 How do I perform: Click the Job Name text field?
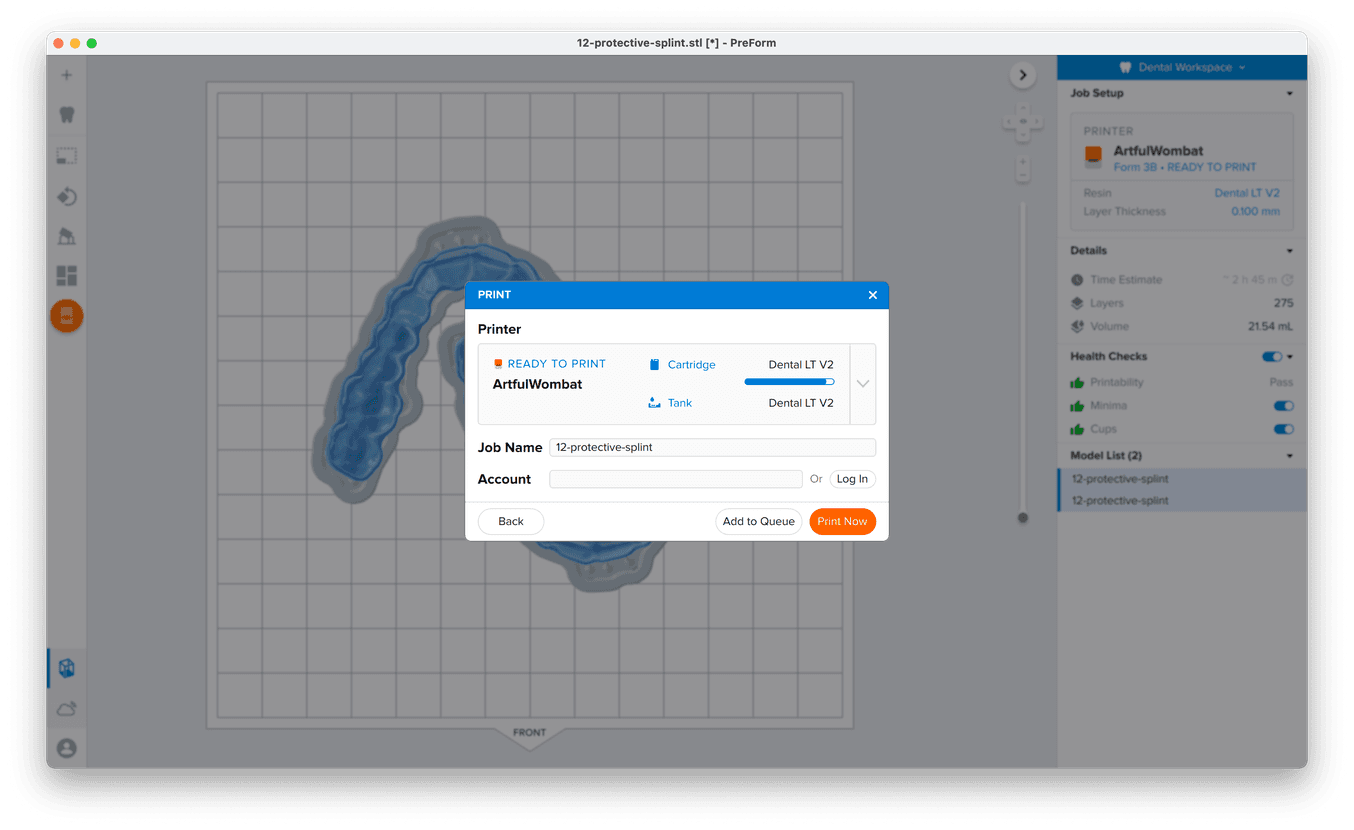point(712,447)
